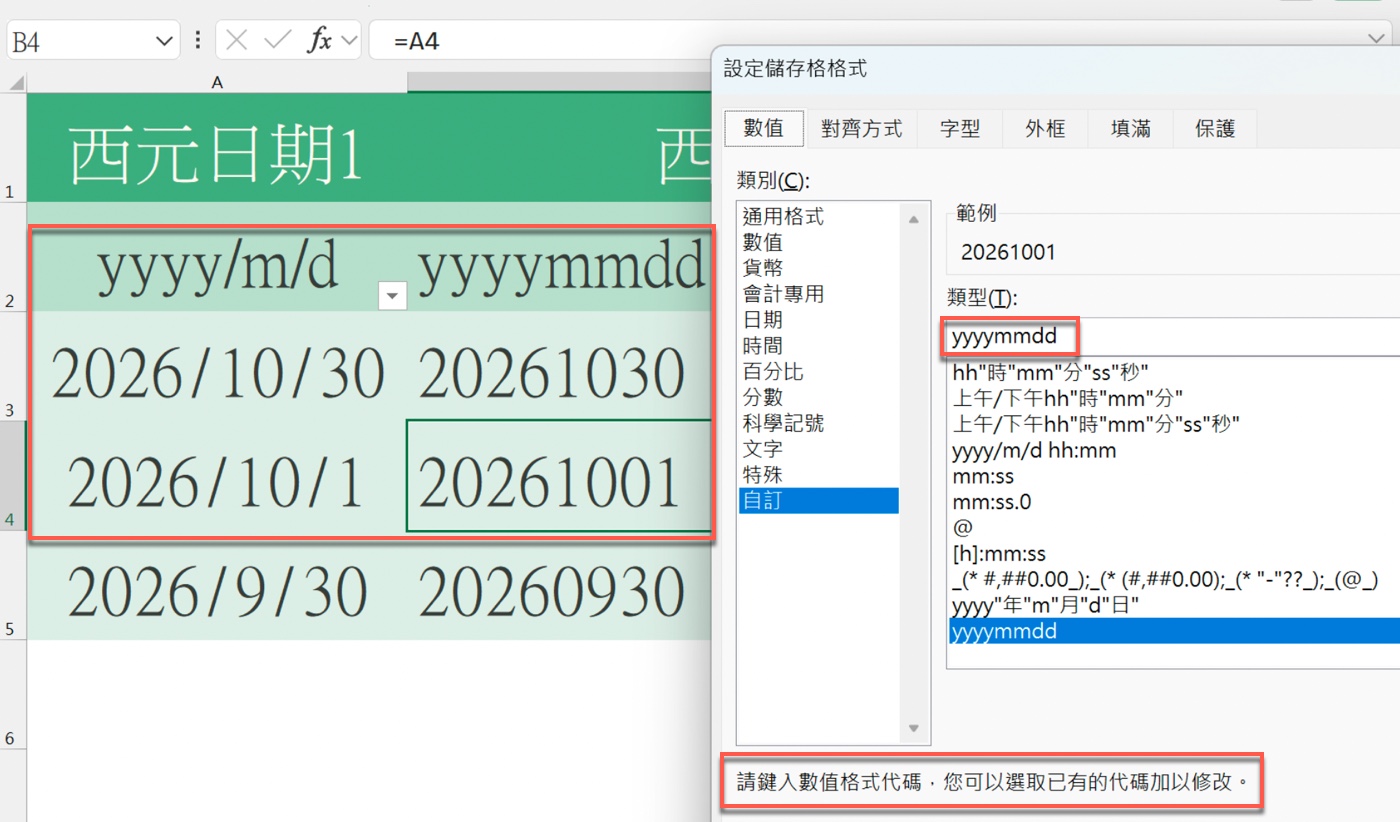
Task: Select row 5 header
Action: [13, 585]
